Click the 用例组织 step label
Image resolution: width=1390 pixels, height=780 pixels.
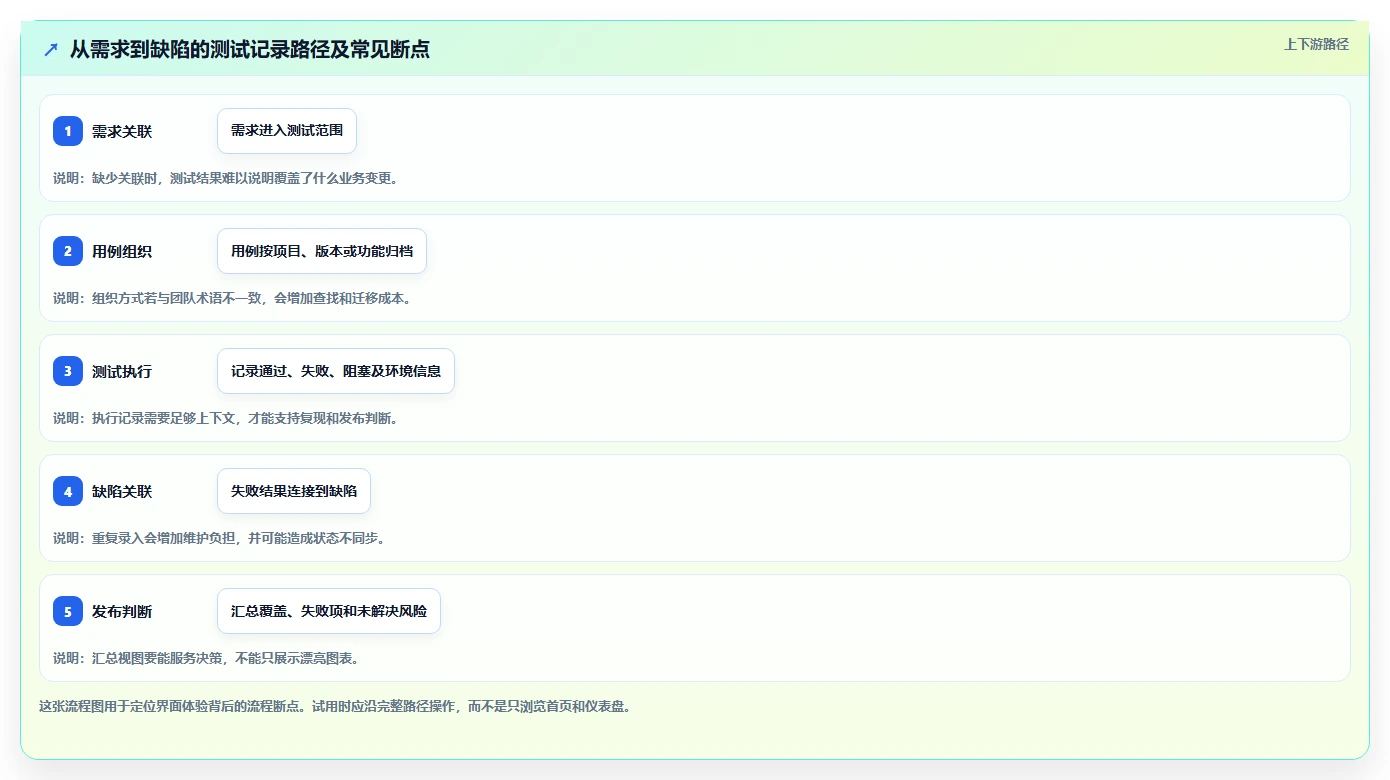click(x=122, y=251)
